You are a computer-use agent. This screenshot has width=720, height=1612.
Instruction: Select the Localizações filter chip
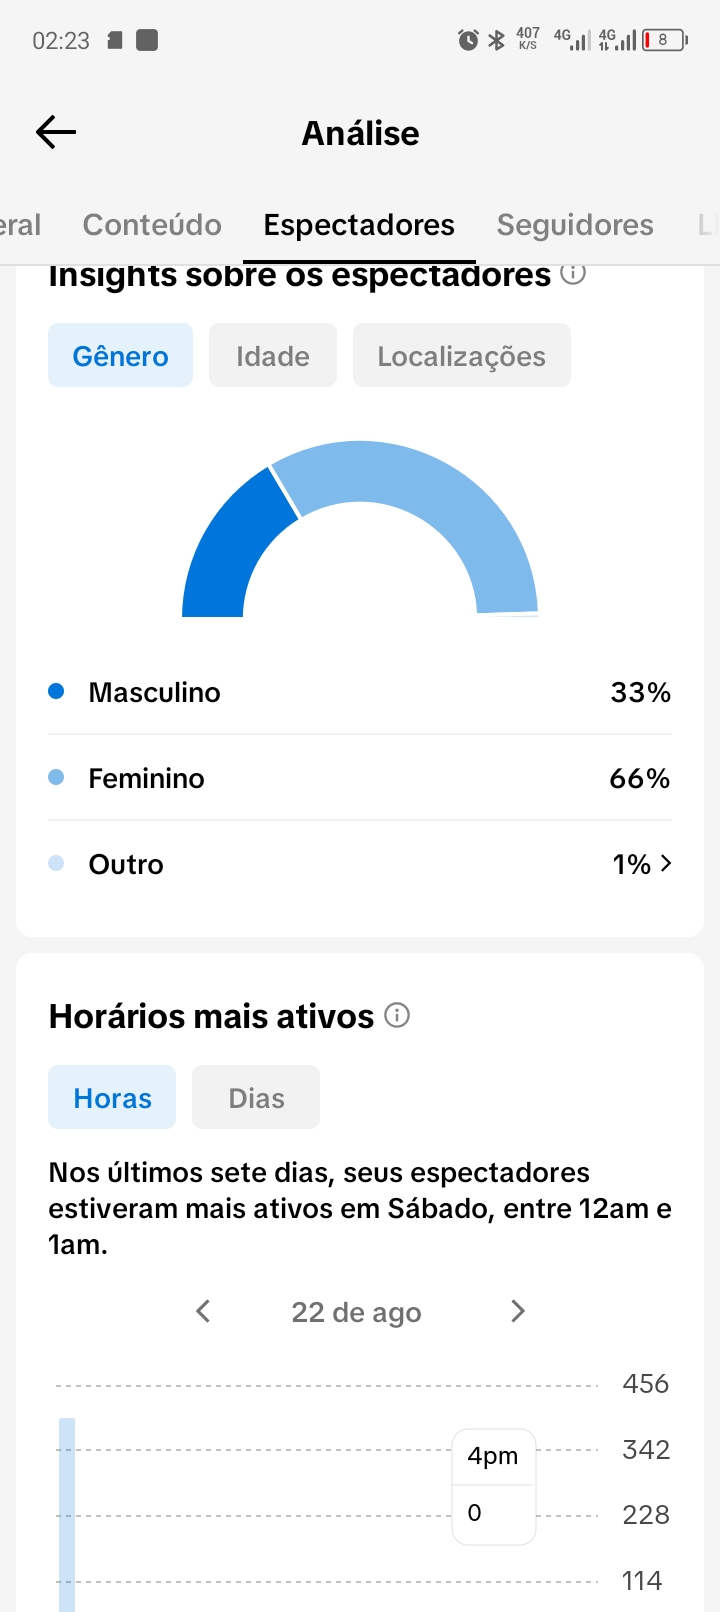coord(462,355)
